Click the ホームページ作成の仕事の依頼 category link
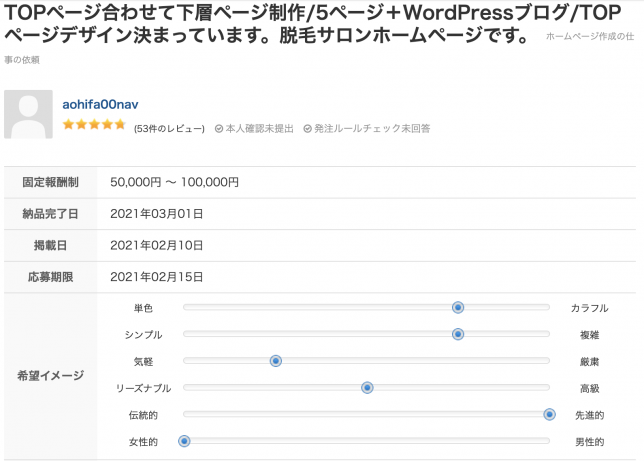The image size is (644, 461). click(x=590, y=37)
